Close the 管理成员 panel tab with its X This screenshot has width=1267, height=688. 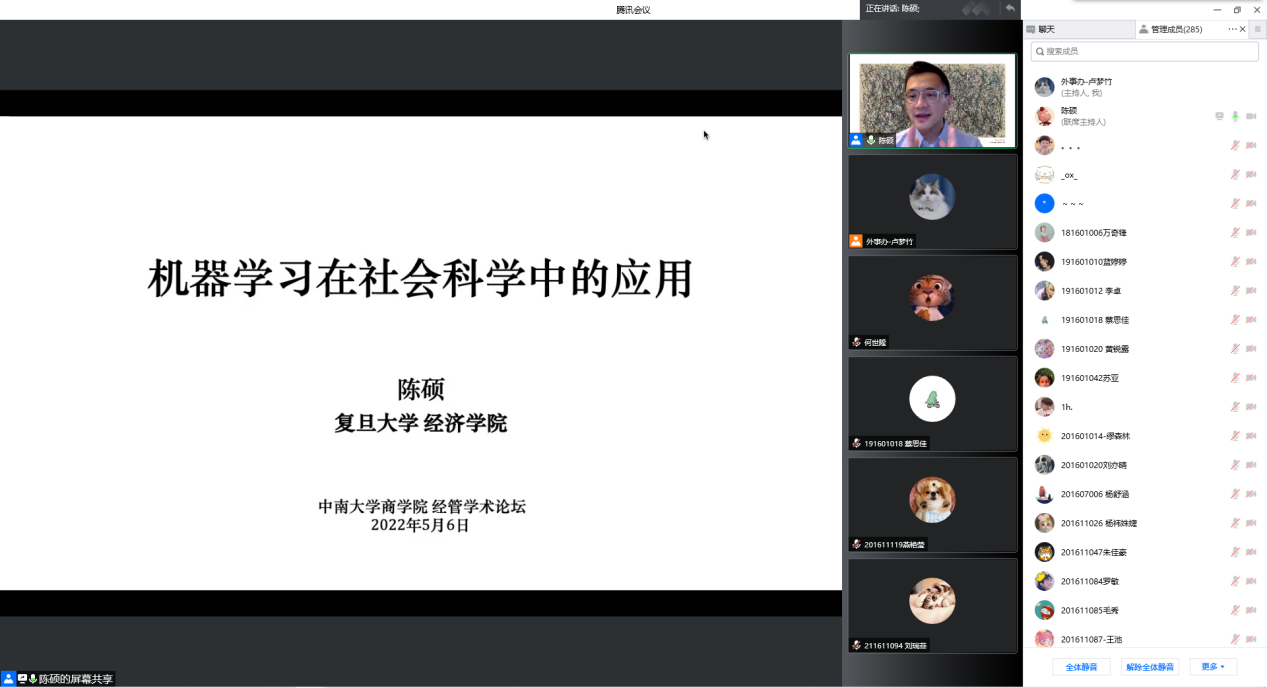pyautogui.click(x=1243, y=29)
